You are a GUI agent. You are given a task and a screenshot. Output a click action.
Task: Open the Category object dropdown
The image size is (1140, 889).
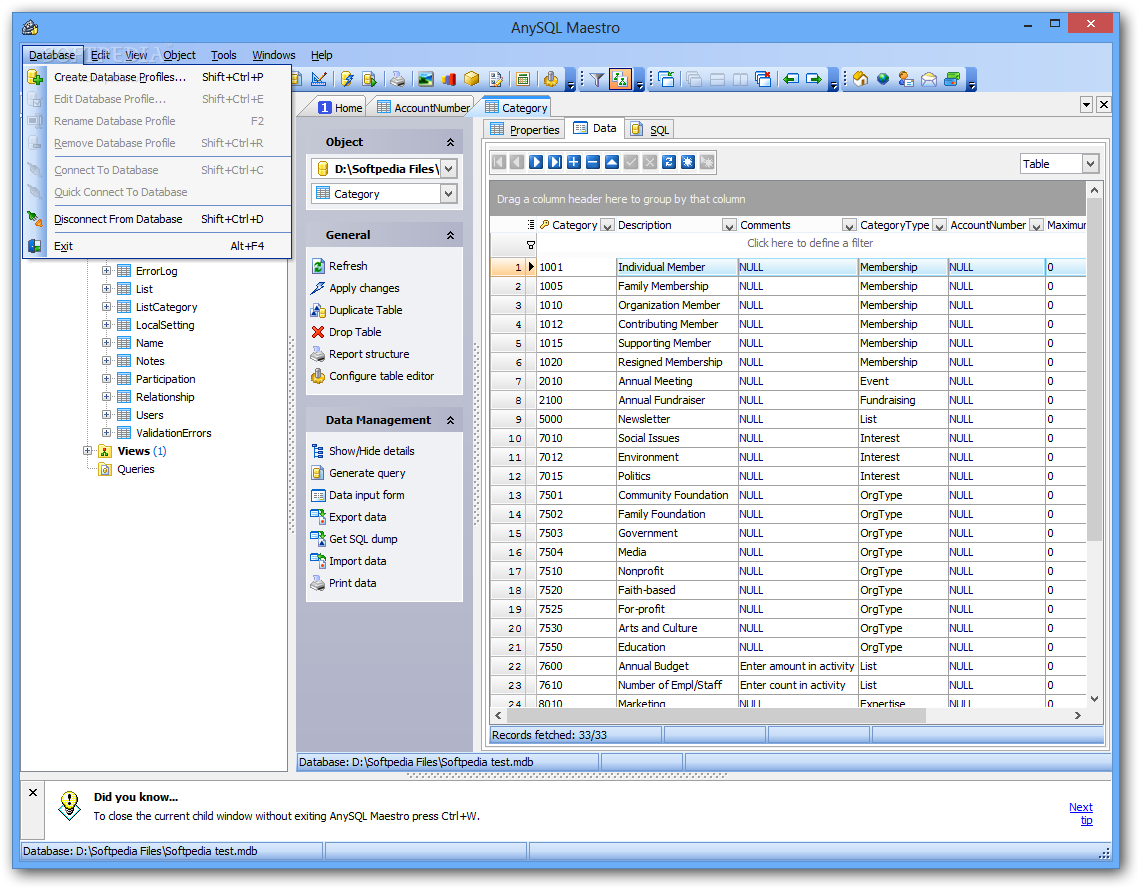(x=449, y=193)
